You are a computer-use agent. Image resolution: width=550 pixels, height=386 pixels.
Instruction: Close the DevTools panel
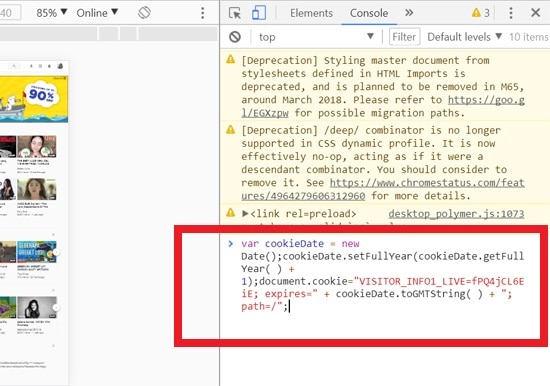point(535,13)
